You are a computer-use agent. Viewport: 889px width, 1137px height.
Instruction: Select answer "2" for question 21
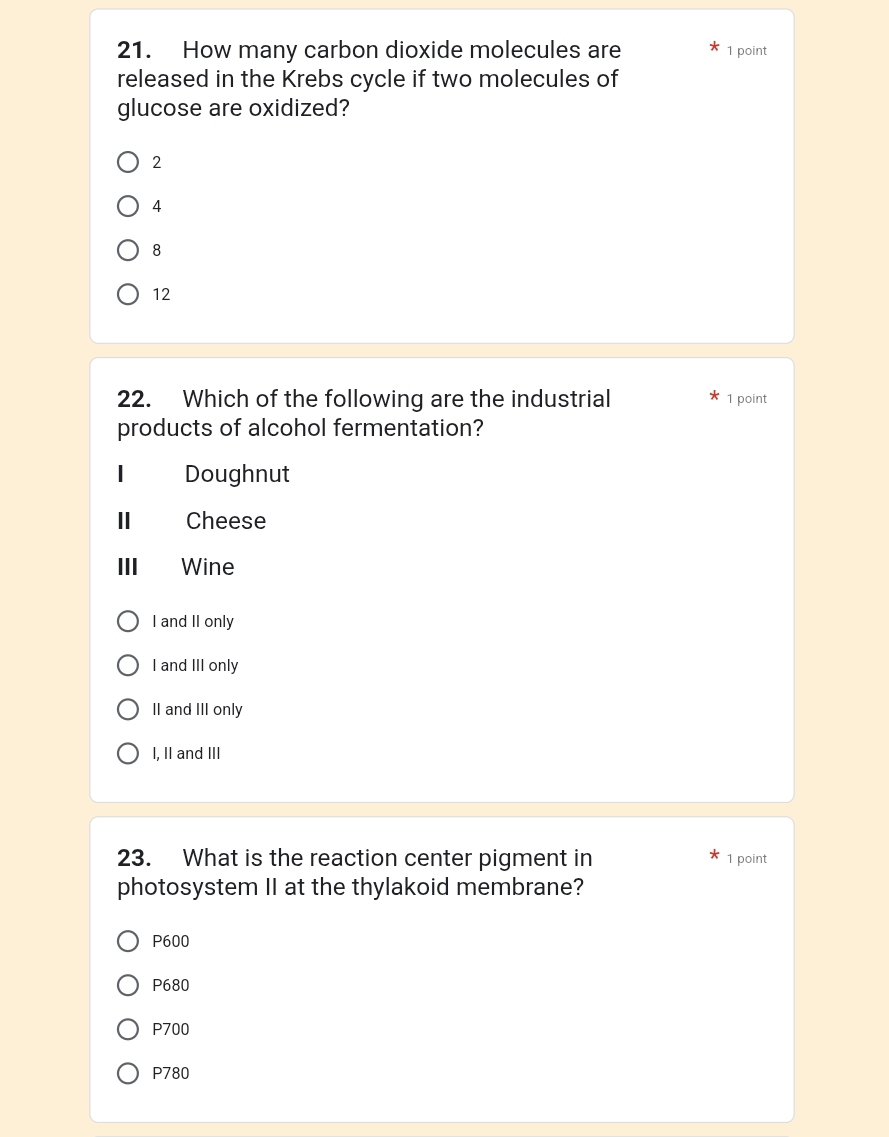[128, 162]
